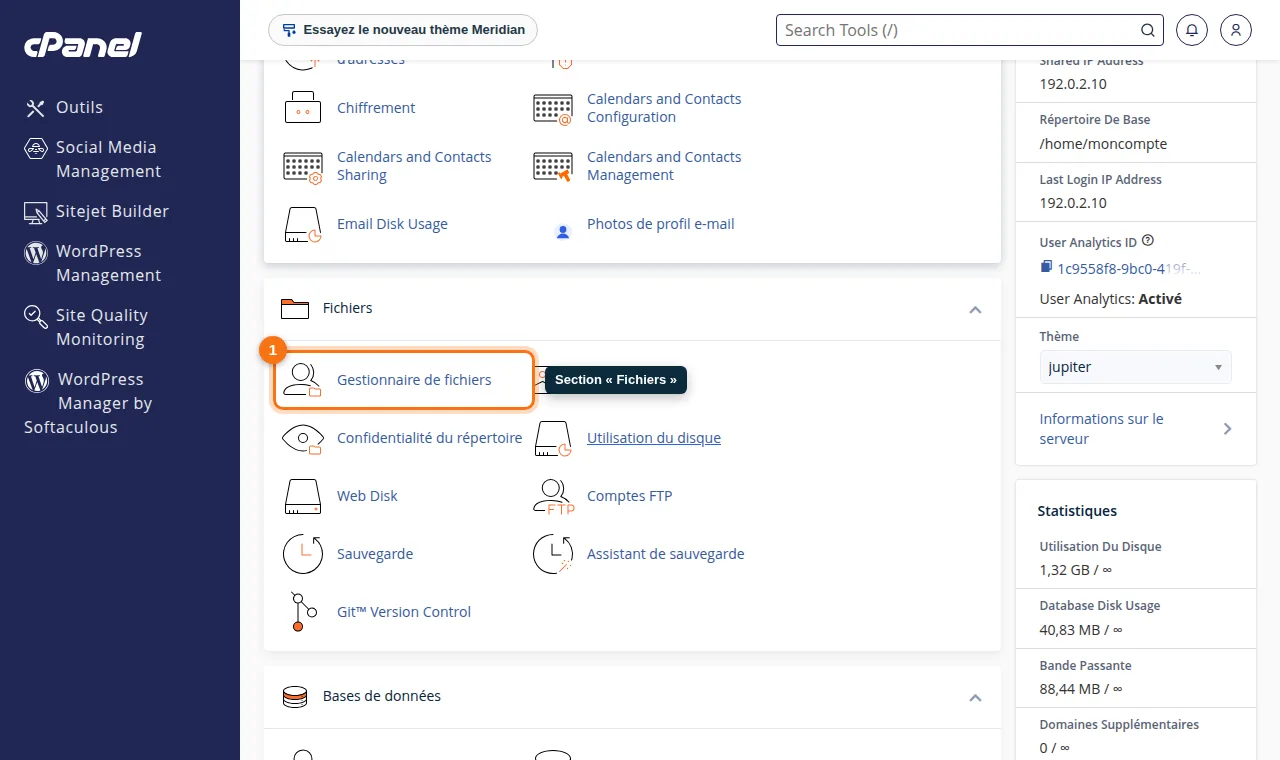Click the Bases de données section icon

295,697
